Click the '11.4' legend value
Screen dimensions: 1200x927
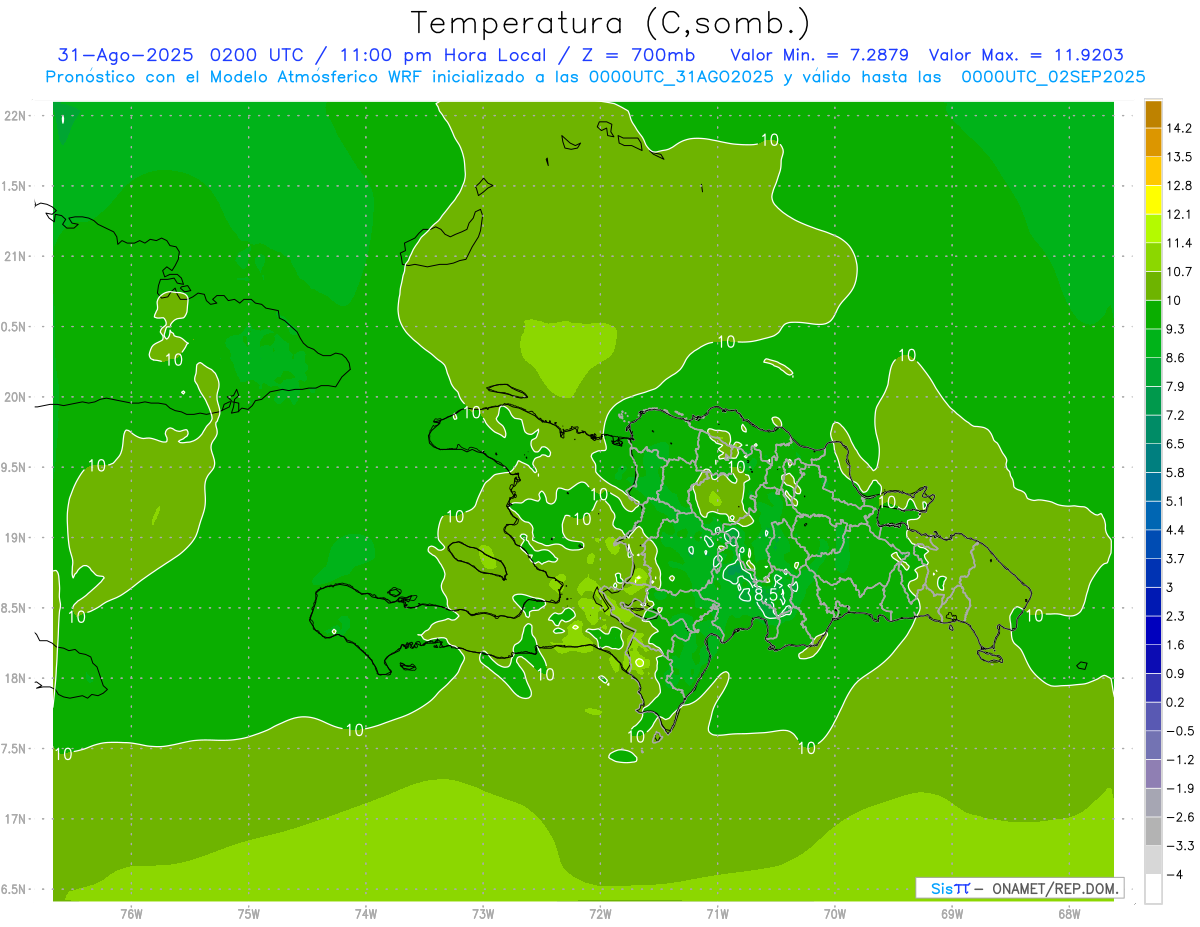(x=1181, y=243)
